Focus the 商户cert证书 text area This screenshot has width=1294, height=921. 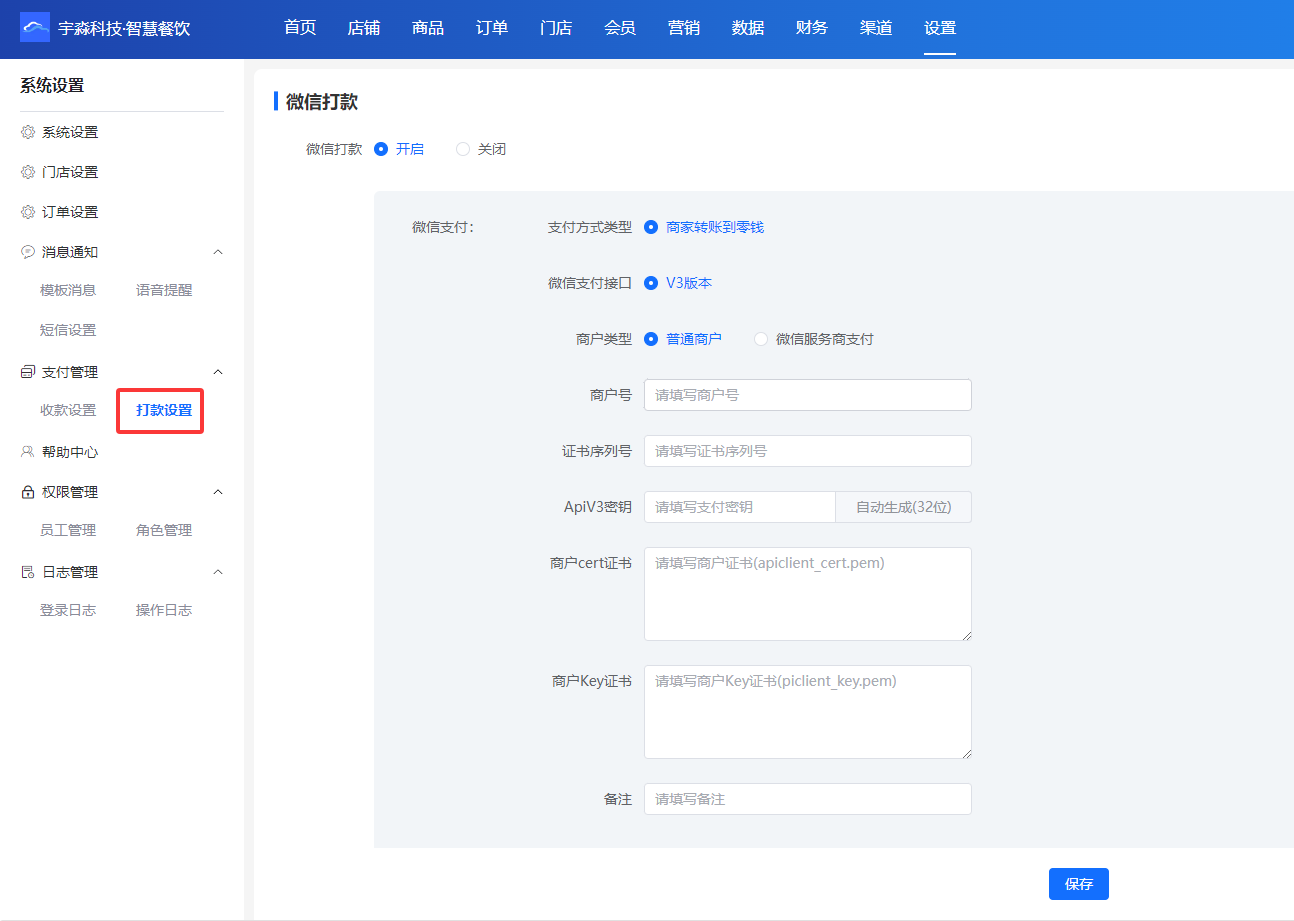808,594
